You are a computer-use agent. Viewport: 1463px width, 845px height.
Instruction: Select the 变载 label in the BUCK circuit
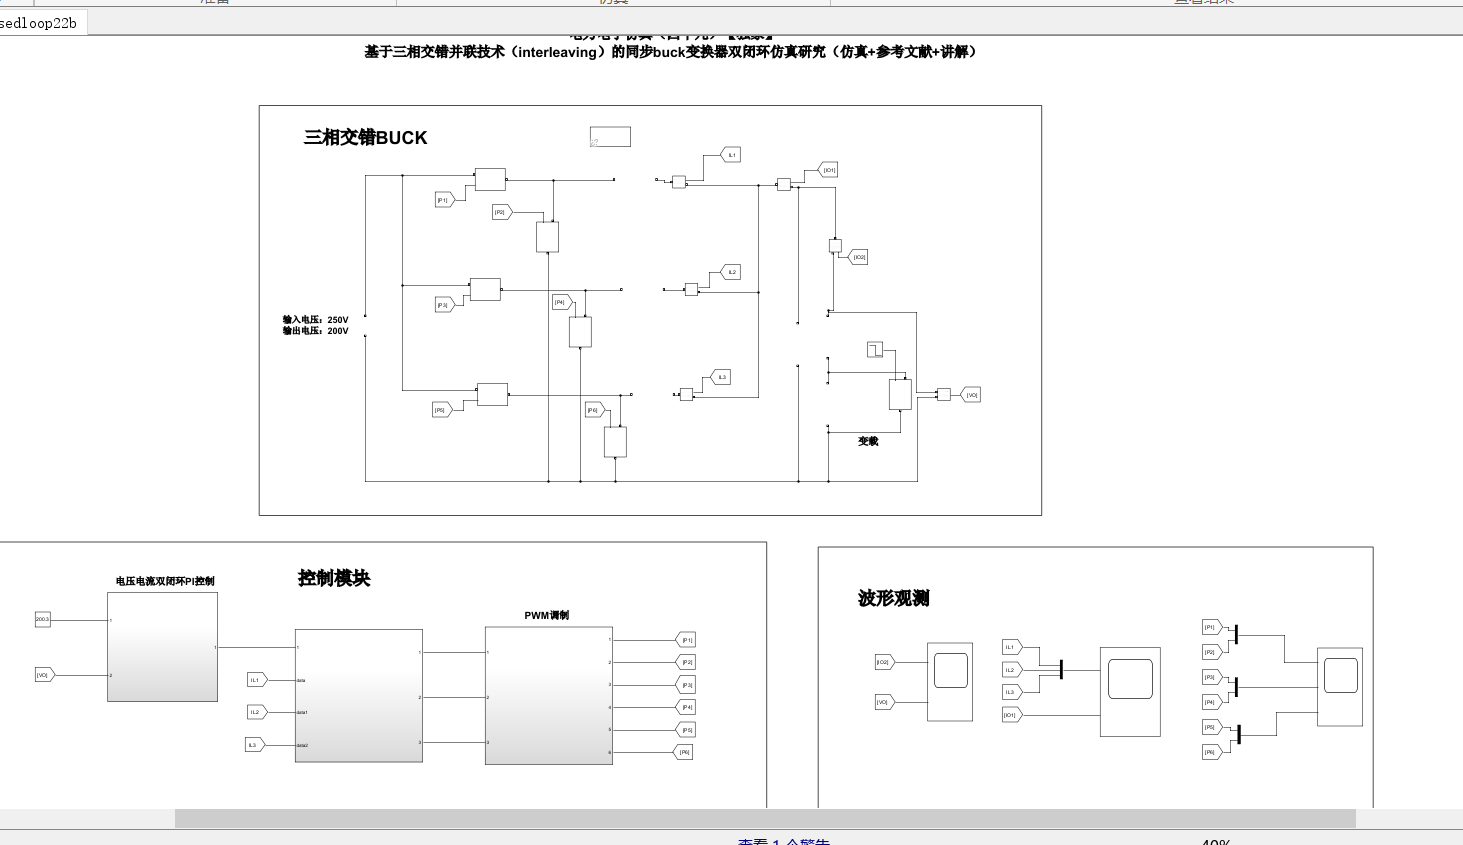868,441
